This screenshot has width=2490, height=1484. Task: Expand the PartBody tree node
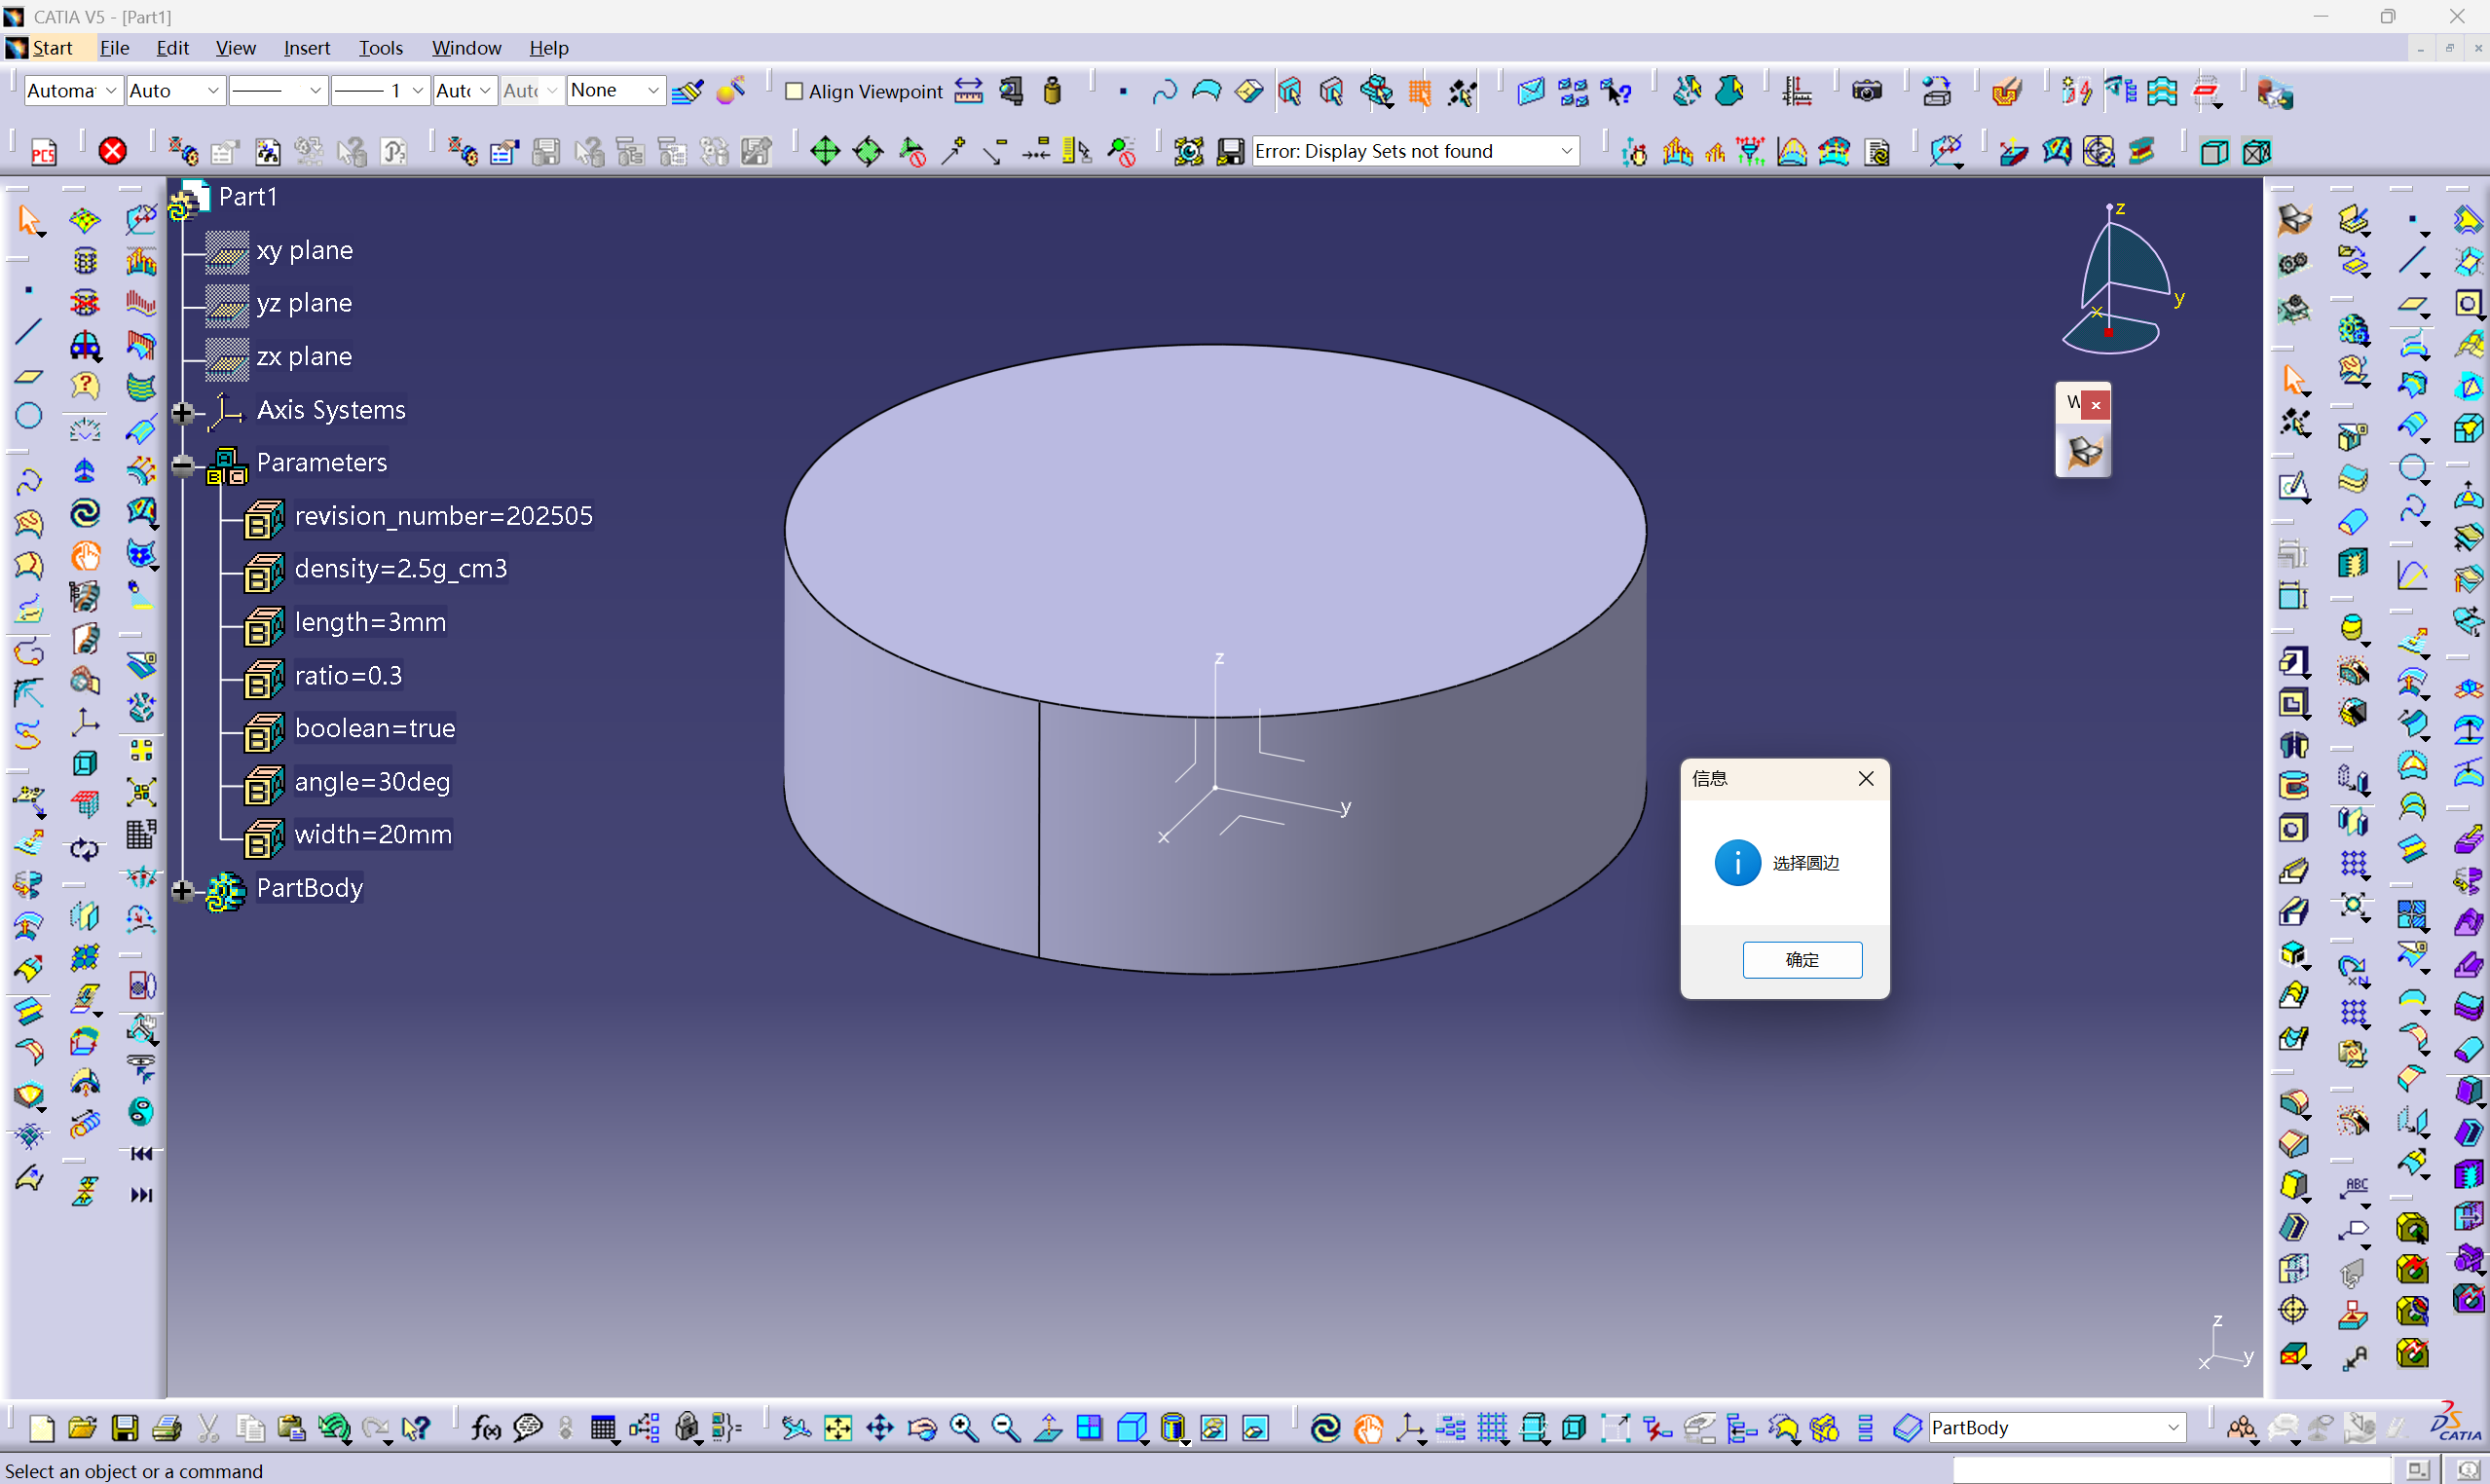(182, 889)
